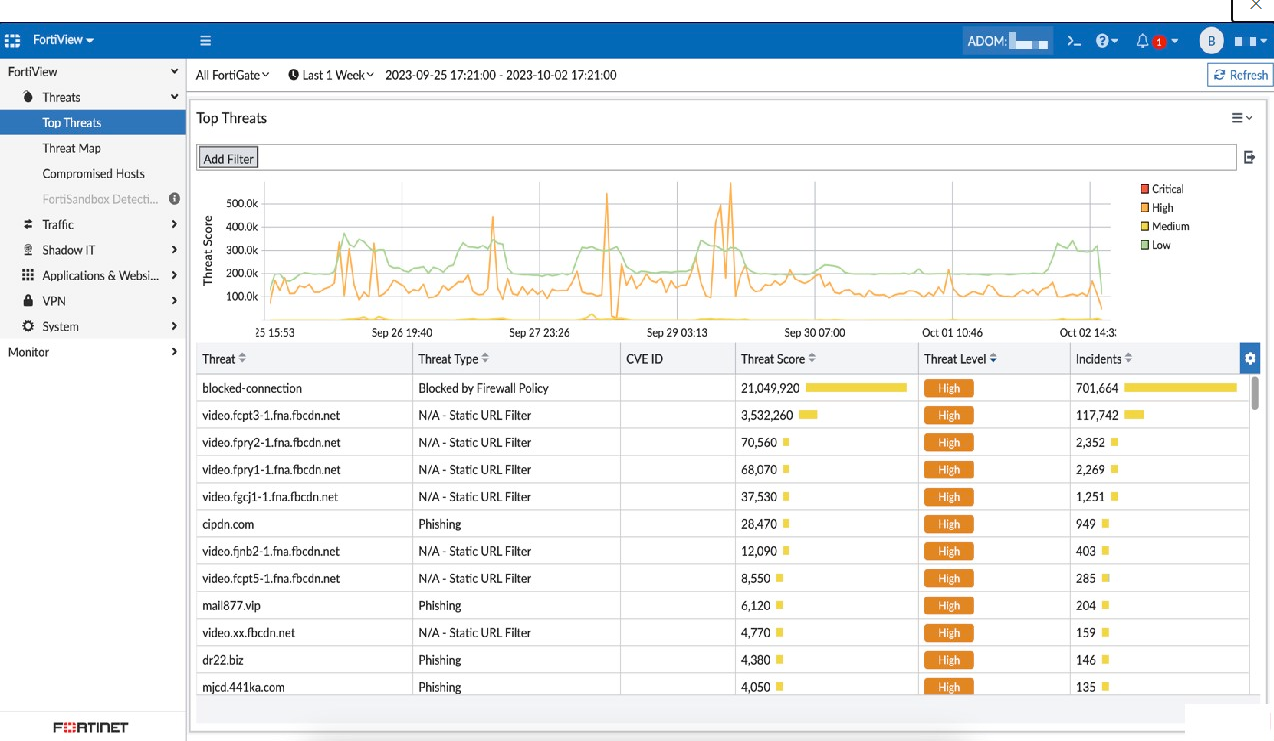The image size is (1274, 741).
Task: Open the cipdn.com threat entry
Action: coord(228,524)
